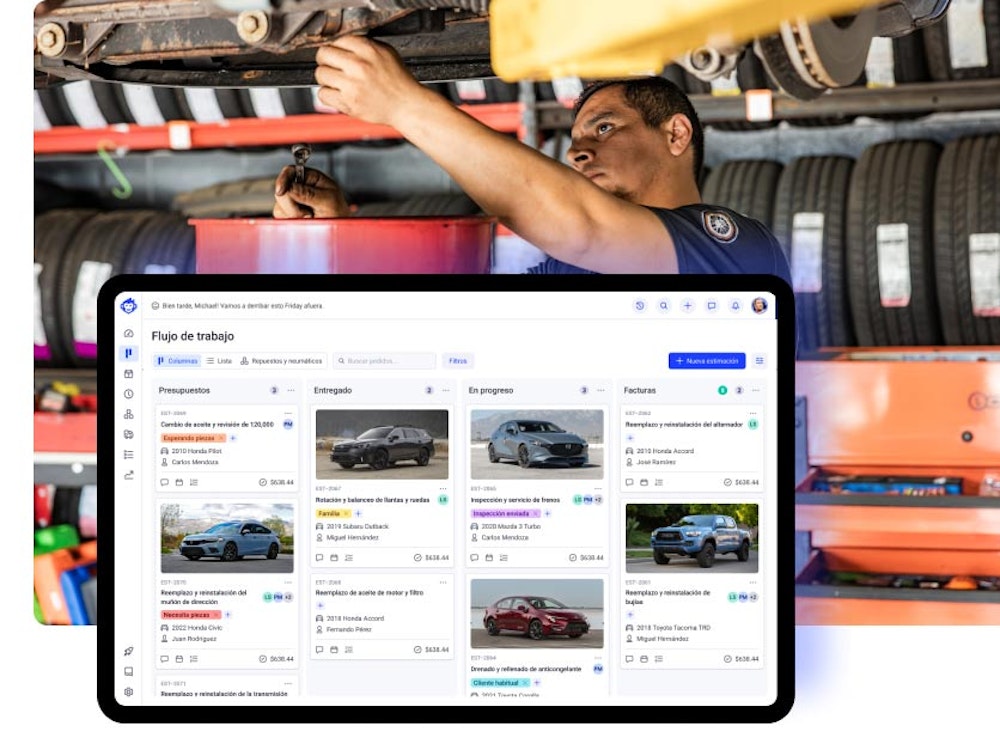This screenshot has width=1000, height=756.
Task: Open the comment icon on the Subaru Outback card
Action: (319, 556)
